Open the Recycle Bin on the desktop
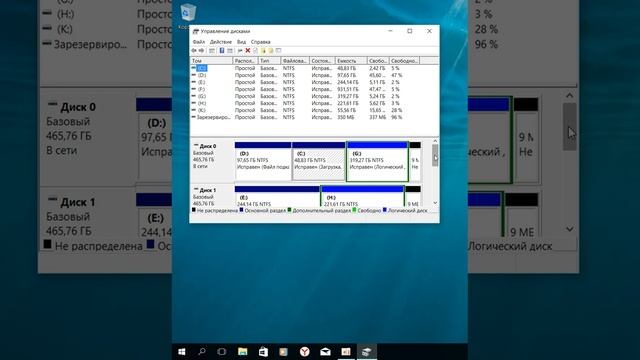640x360 pixels. click(188, 12)
